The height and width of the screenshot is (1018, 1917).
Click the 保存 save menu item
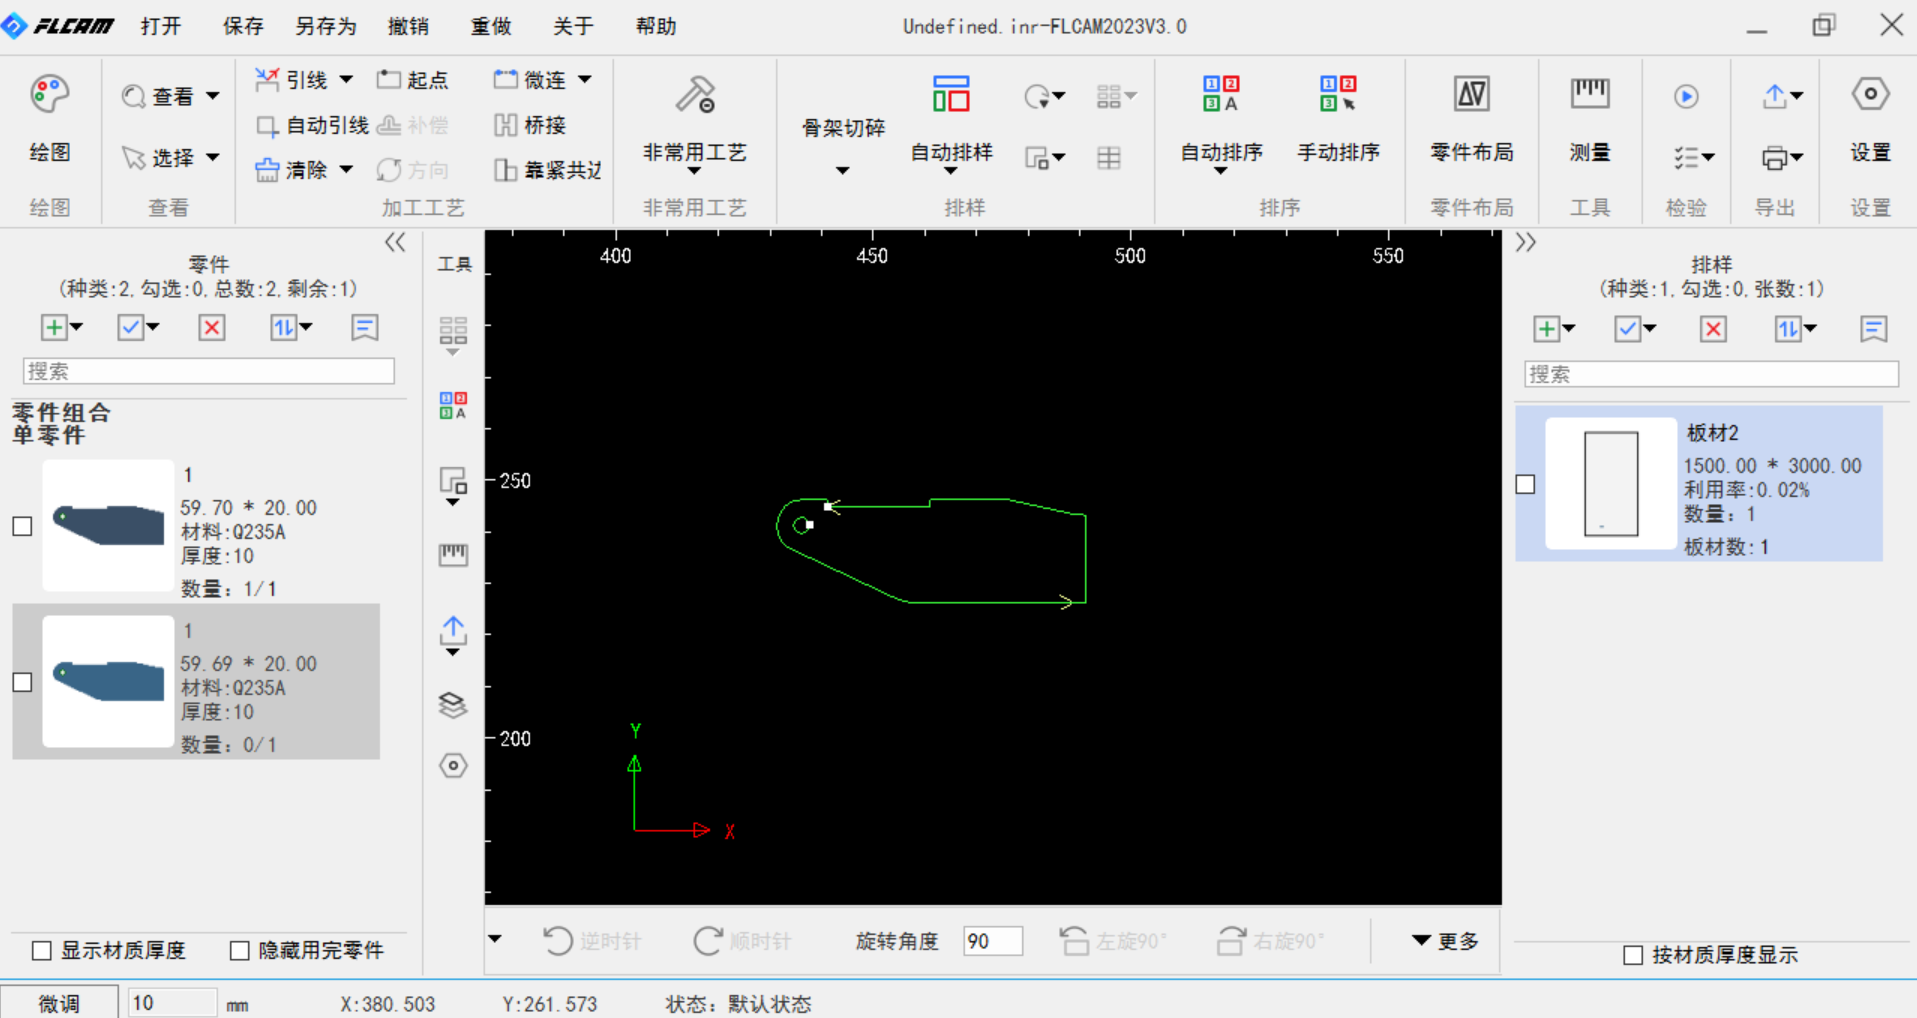(x=242, y=26)
